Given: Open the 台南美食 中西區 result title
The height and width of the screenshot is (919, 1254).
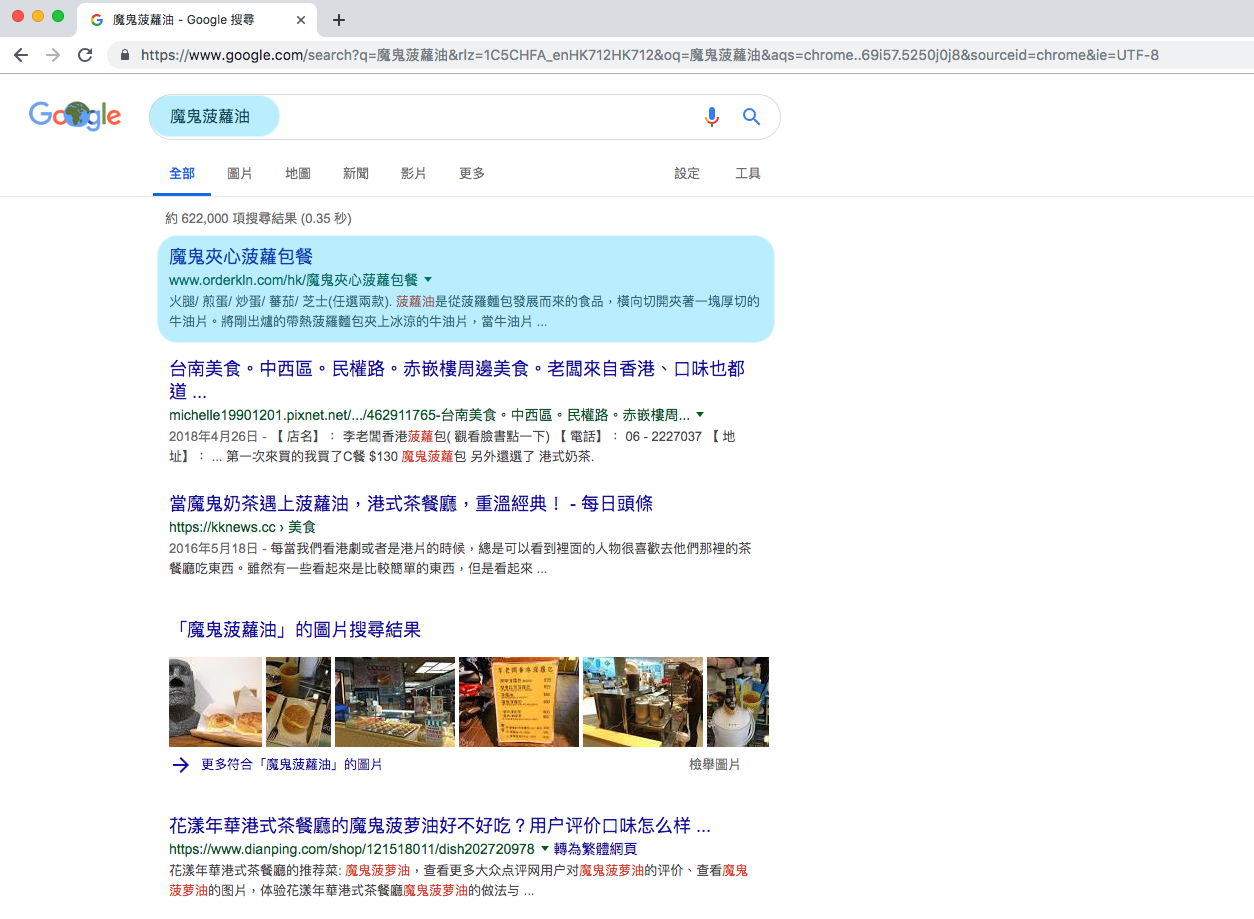Looking at the screenshot, I should (x=457, y=380).
